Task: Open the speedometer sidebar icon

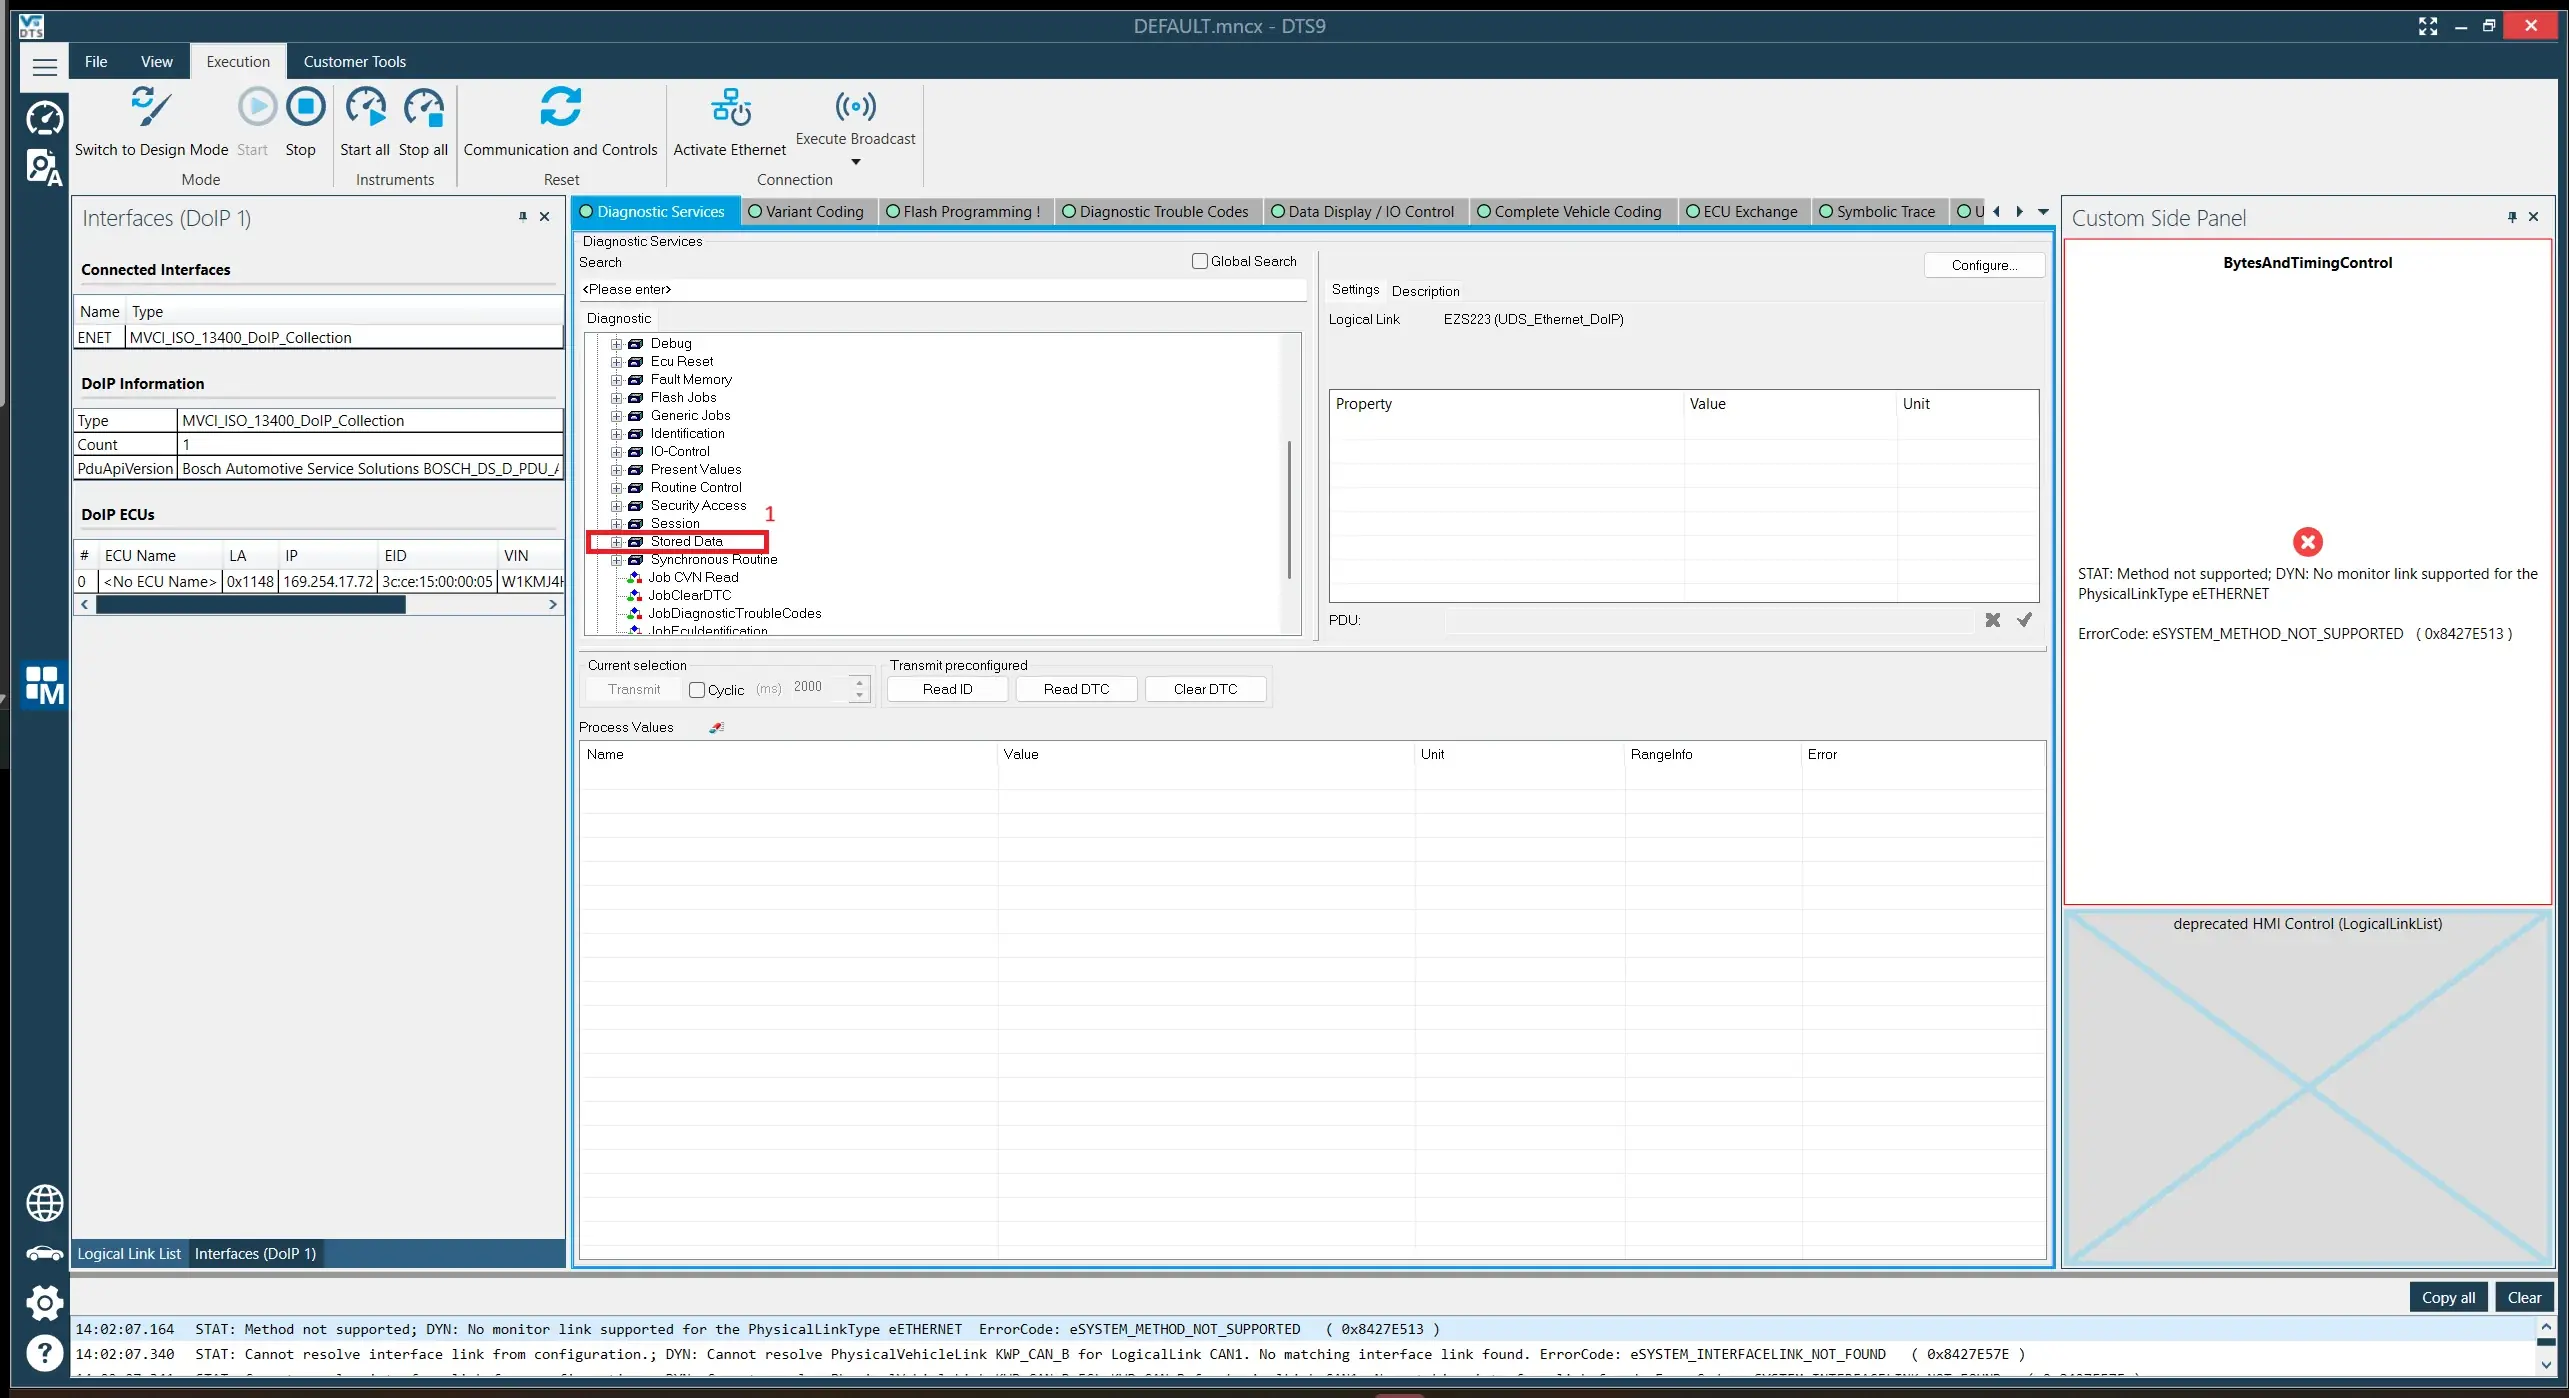Action: coord(44,118)
